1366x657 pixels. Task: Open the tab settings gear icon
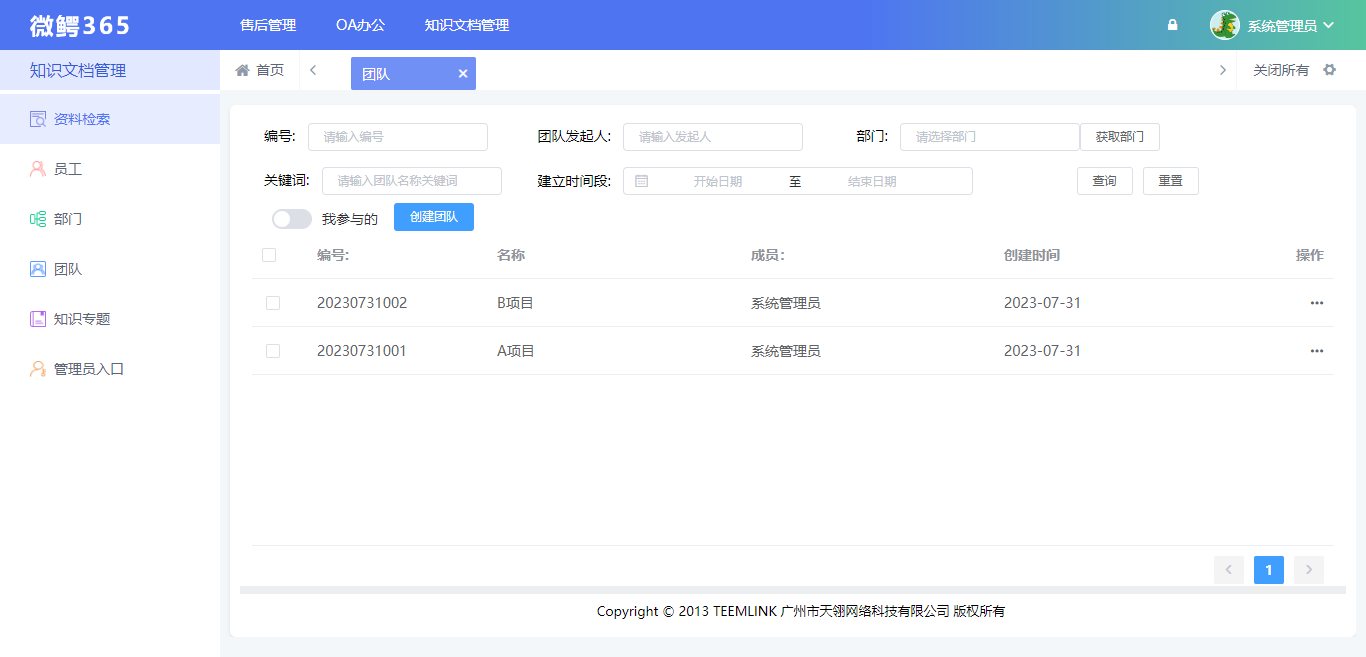click(x=1330, y=70)
